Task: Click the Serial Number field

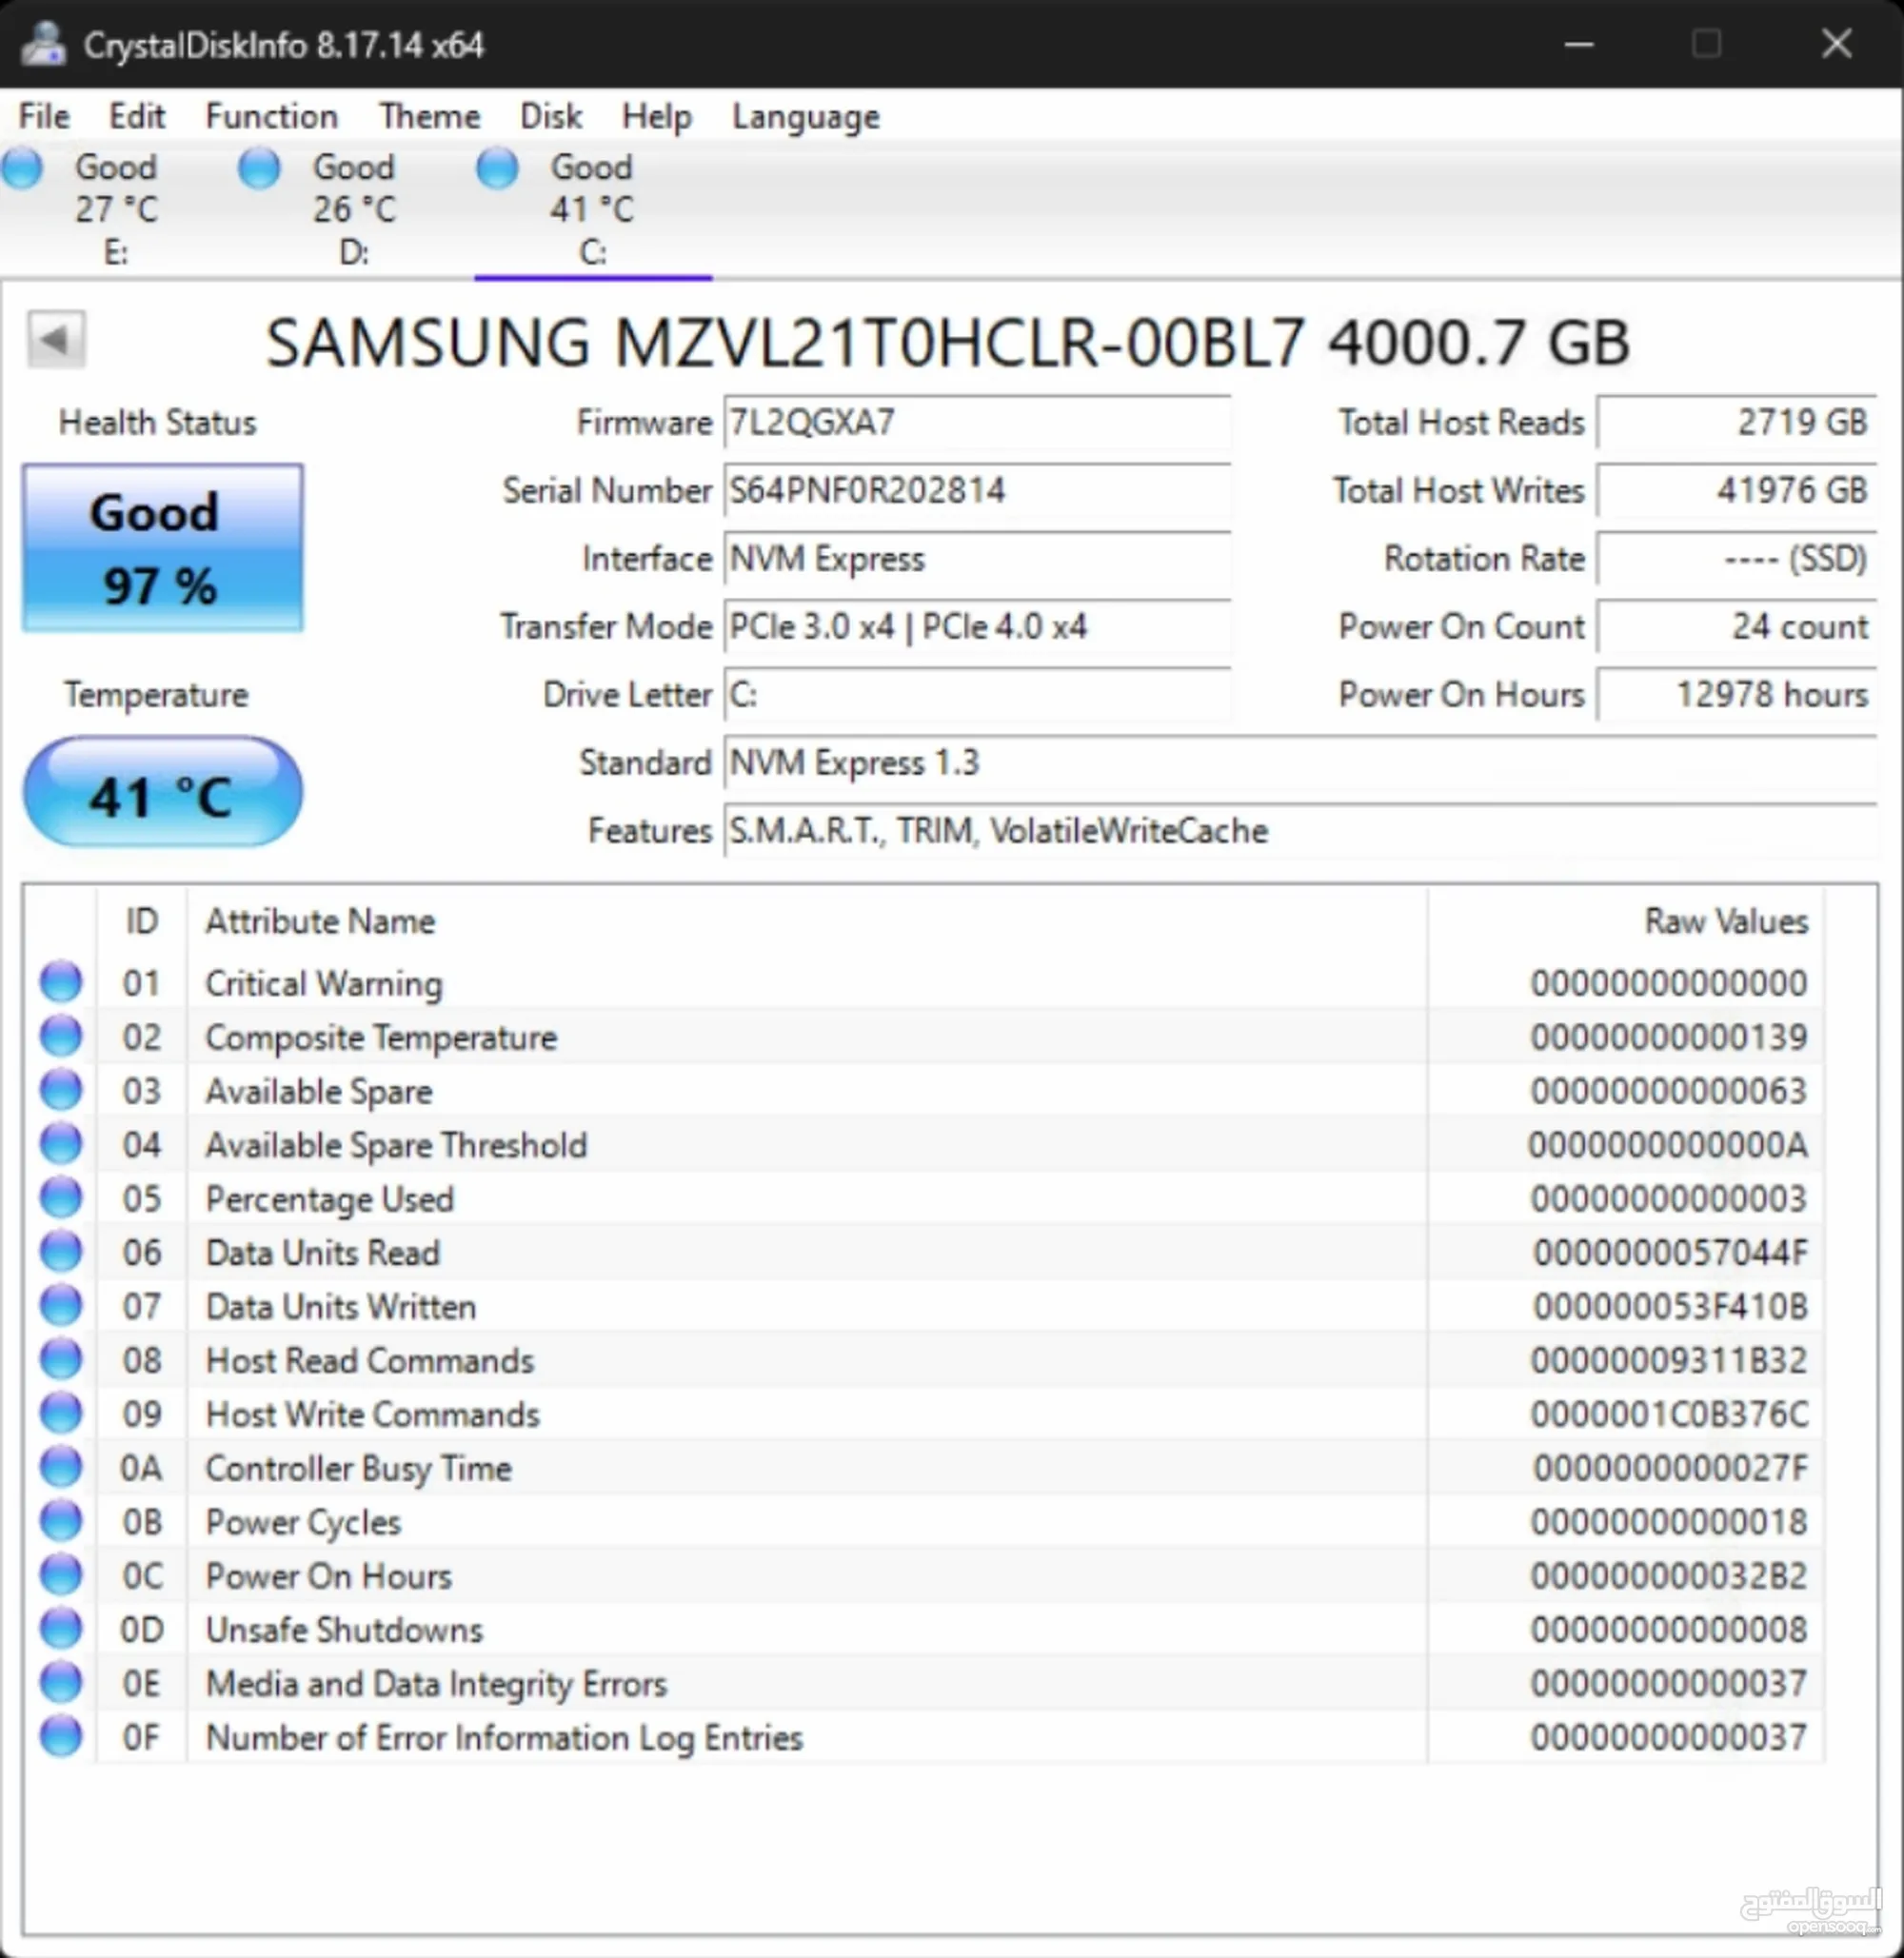Action: click(x=977, y=491)
